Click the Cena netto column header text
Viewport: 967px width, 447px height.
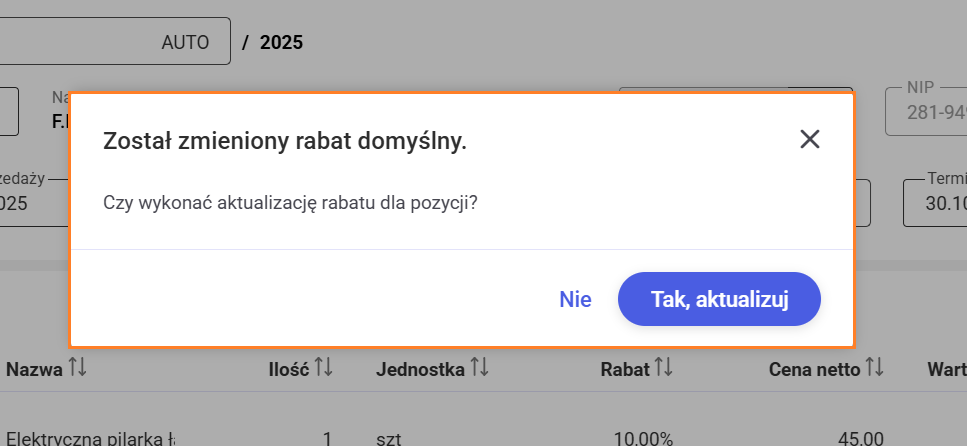tap(814, 369)
